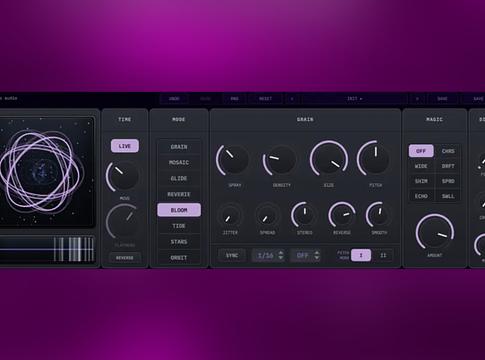Toggle the LIVE button in TIME panel
This screenshot has width=485, height=360.
(125, 146)
